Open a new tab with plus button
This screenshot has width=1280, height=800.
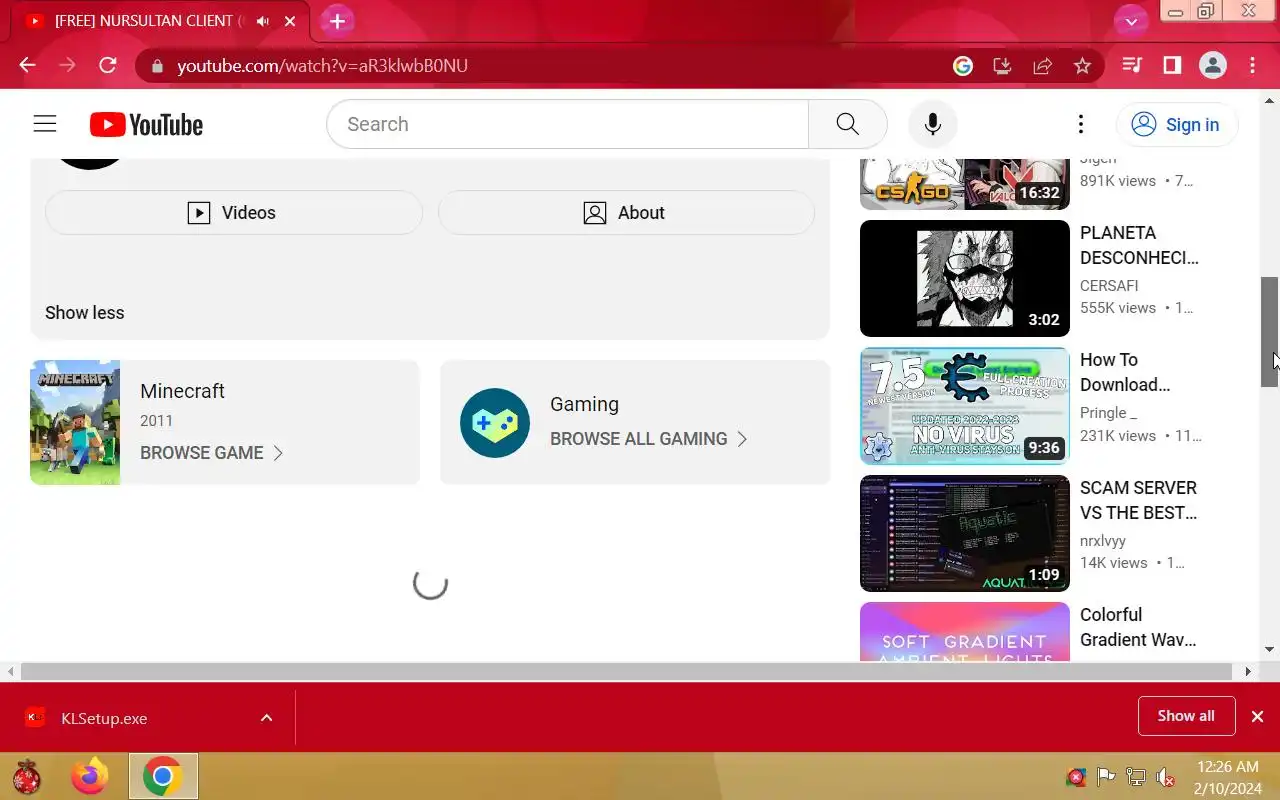pyautogui.click(x=337, y=21)
